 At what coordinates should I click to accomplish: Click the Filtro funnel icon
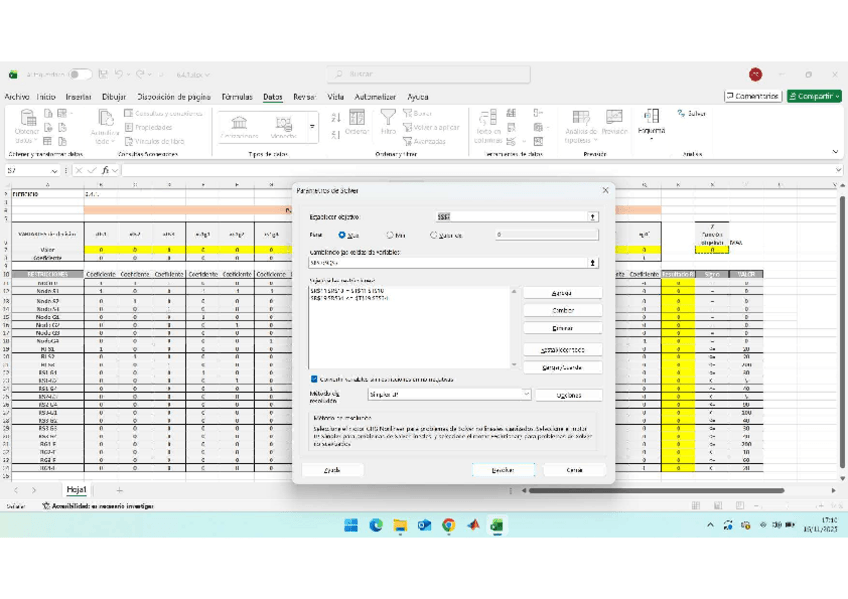coord(388,120)
